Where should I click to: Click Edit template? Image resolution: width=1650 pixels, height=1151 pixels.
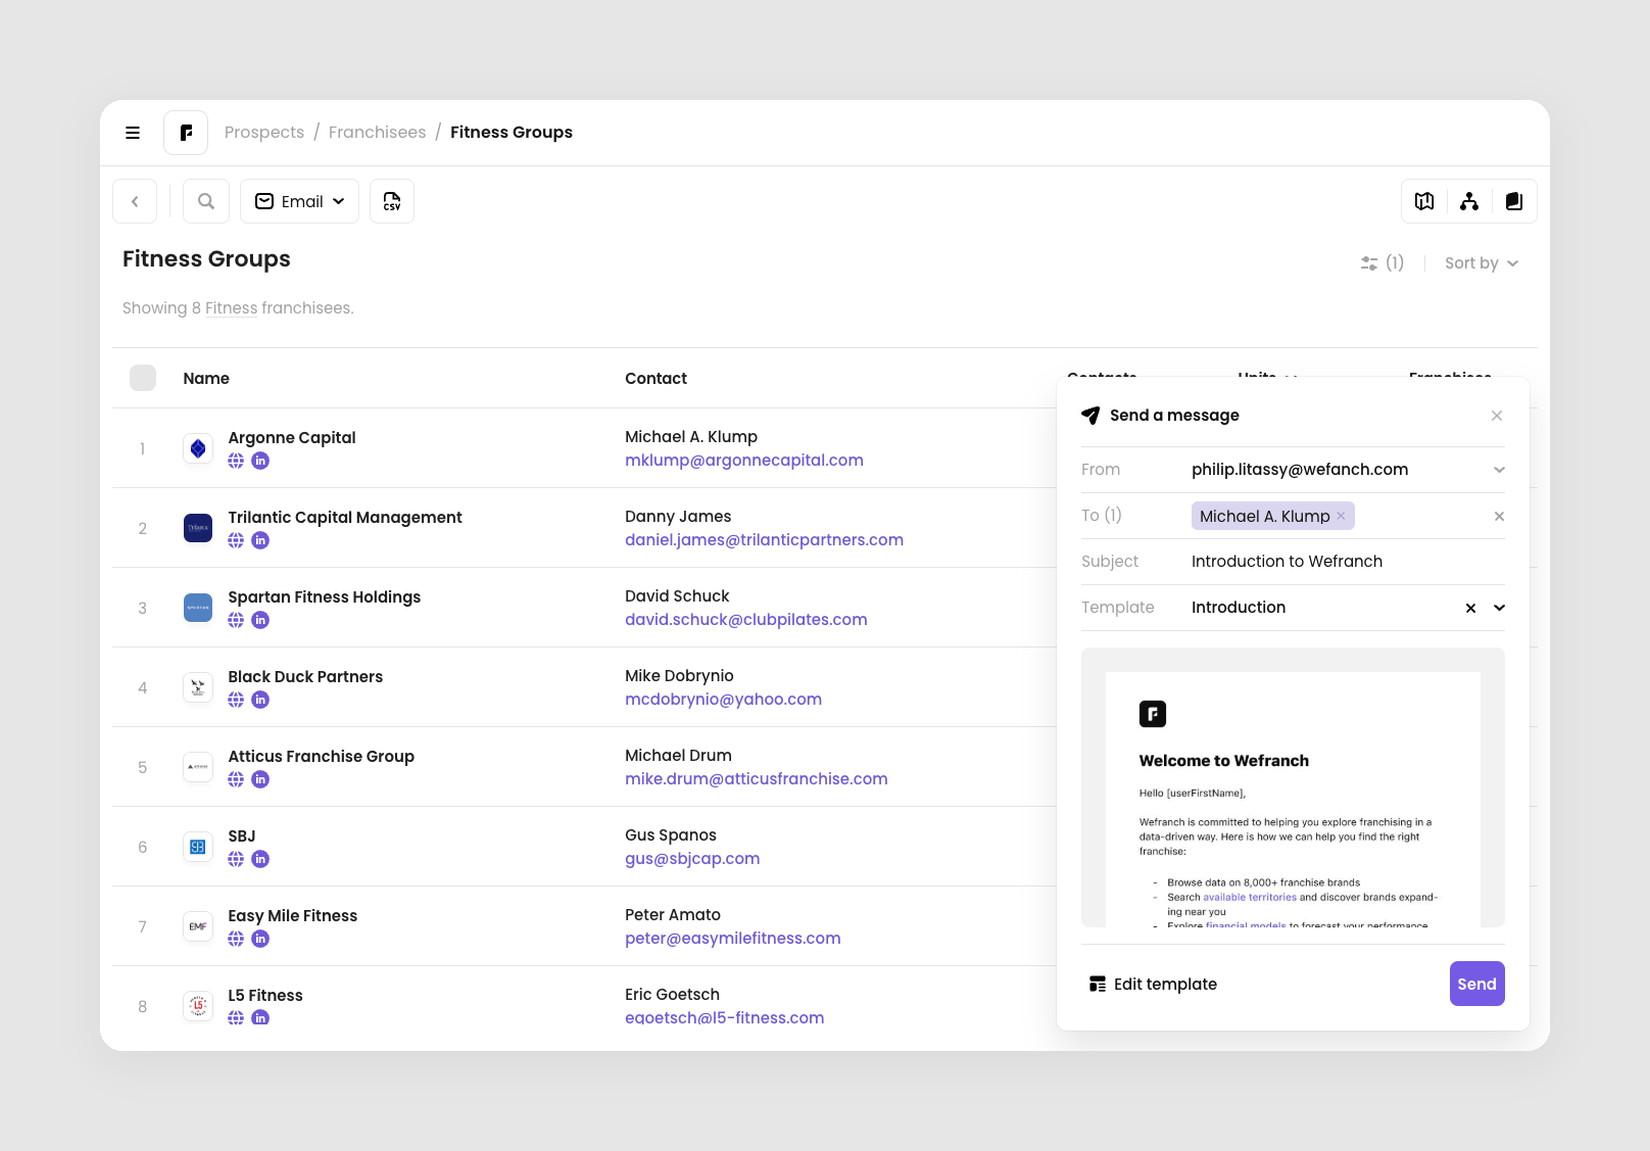(x=1153, y=984)
